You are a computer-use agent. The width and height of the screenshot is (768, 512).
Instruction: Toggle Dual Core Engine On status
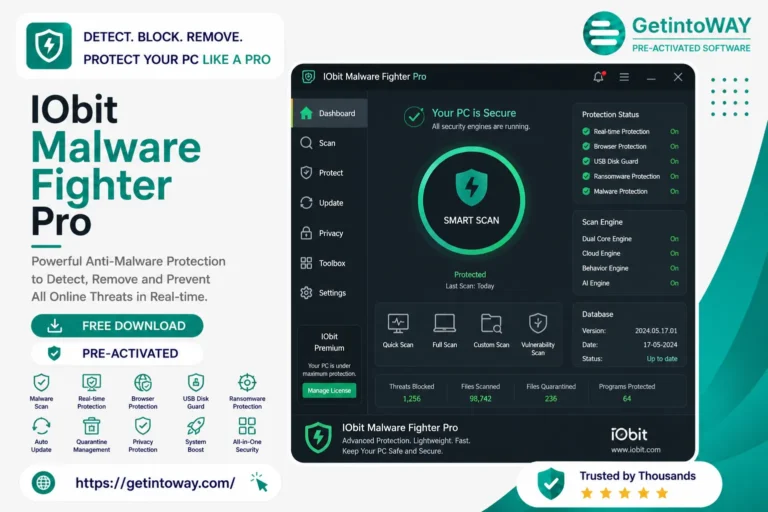click(674, 239)
